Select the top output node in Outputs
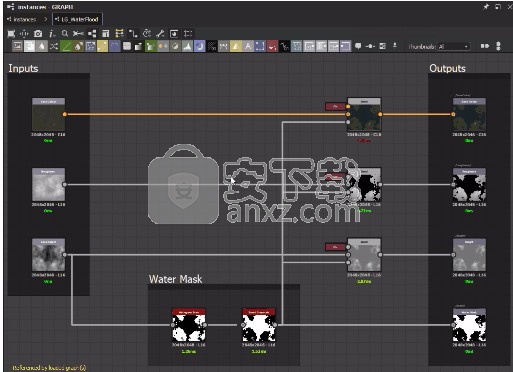The width and height of the screenshot is (513, 372). click(x=469, y=114)
